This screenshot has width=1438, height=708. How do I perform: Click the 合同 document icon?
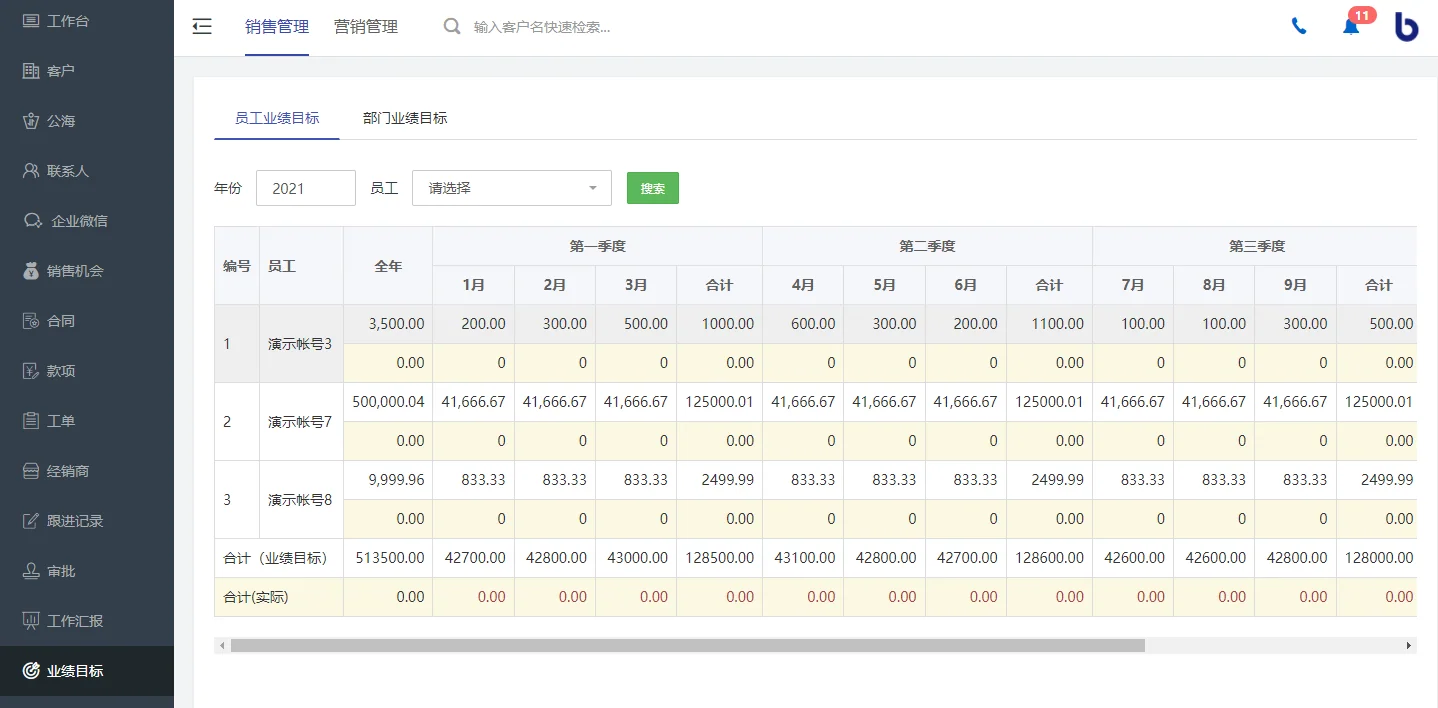point(31,320)
